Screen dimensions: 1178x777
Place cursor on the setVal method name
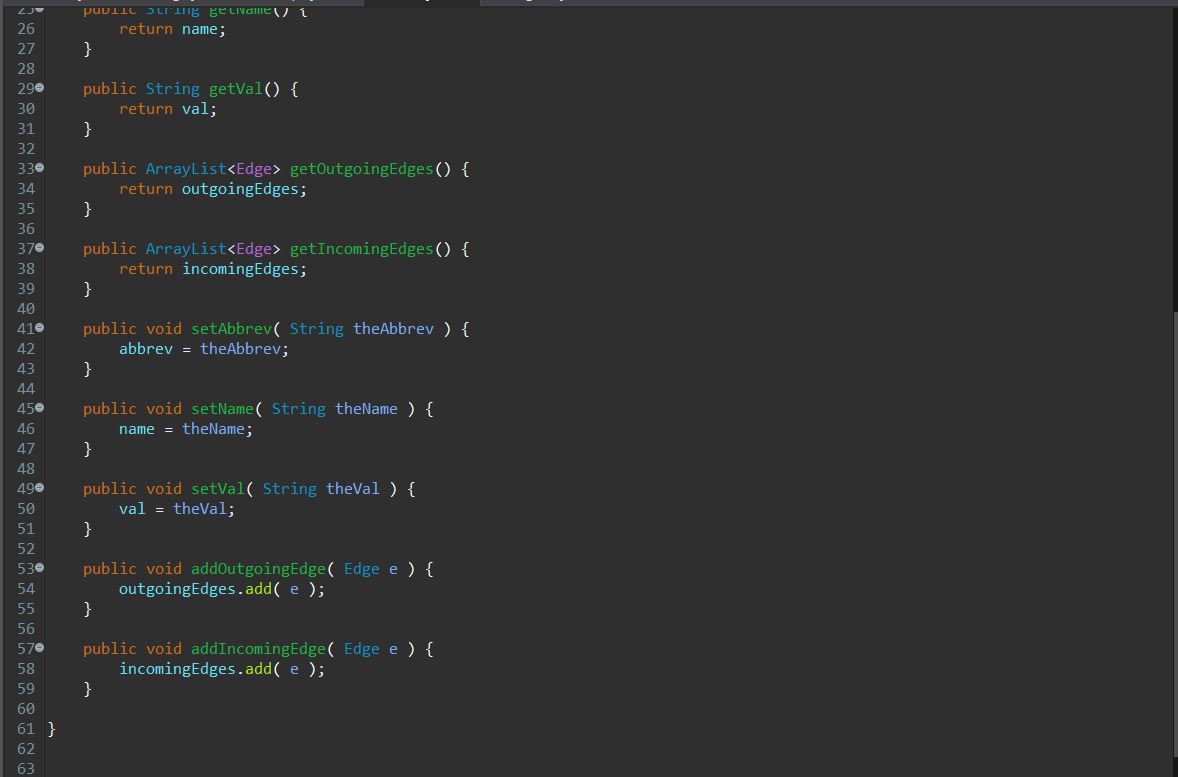pyautogui.click(x=218, y=488)
